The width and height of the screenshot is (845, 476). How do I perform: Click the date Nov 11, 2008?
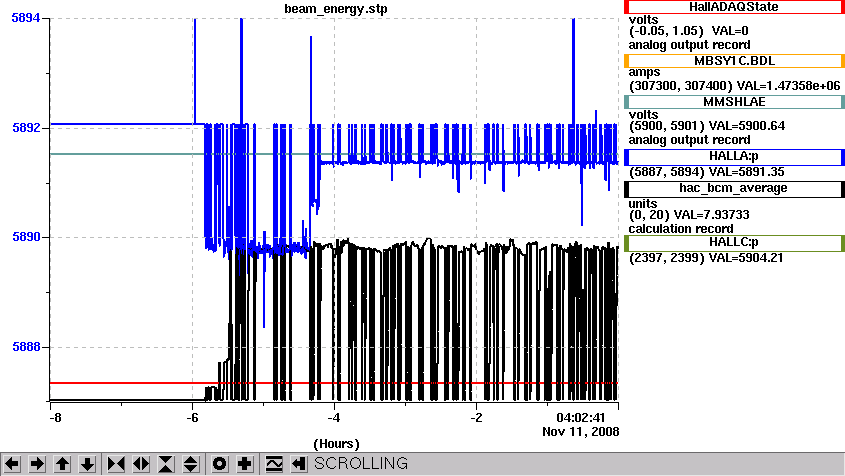[x=580, y=432]
